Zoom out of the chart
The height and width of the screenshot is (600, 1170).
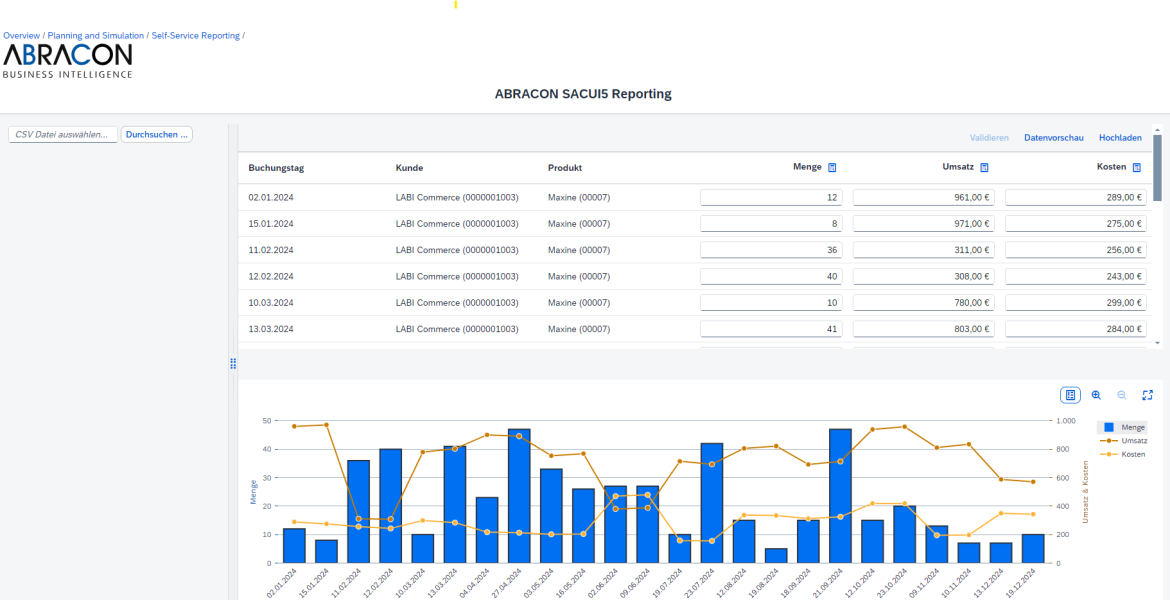click(1121, 395)
